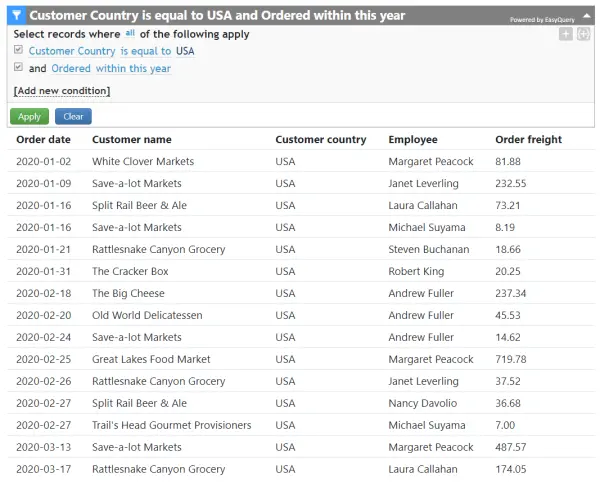600x484 pixels.
Task: Click Add new condition link
Action: pyautogui.click(x=62, y=91)
